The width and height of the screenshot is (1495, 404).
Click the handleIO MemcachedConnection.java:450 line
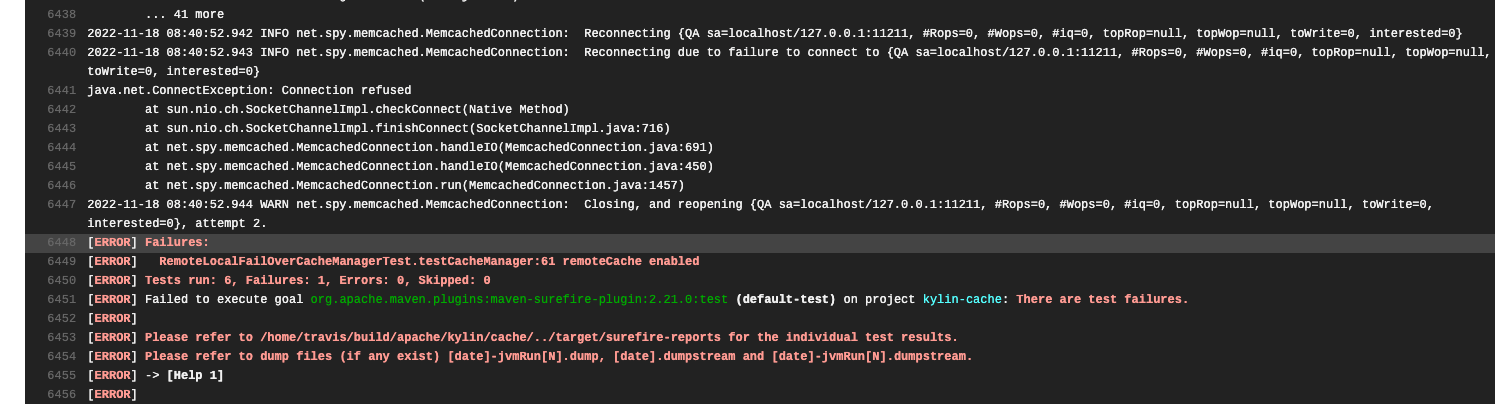coord(429,167)
